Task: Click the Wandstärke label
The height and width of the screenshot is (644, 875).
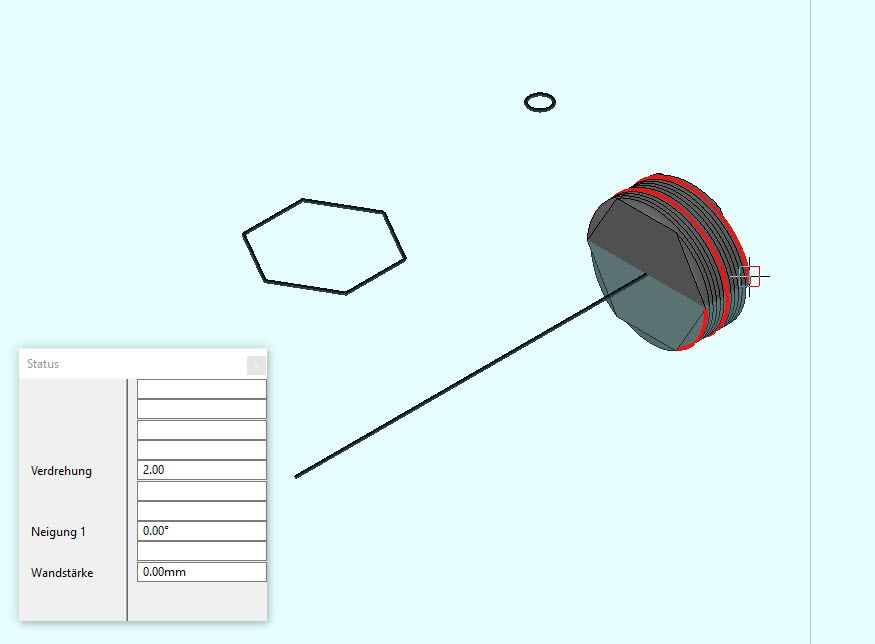Action: 62,573
